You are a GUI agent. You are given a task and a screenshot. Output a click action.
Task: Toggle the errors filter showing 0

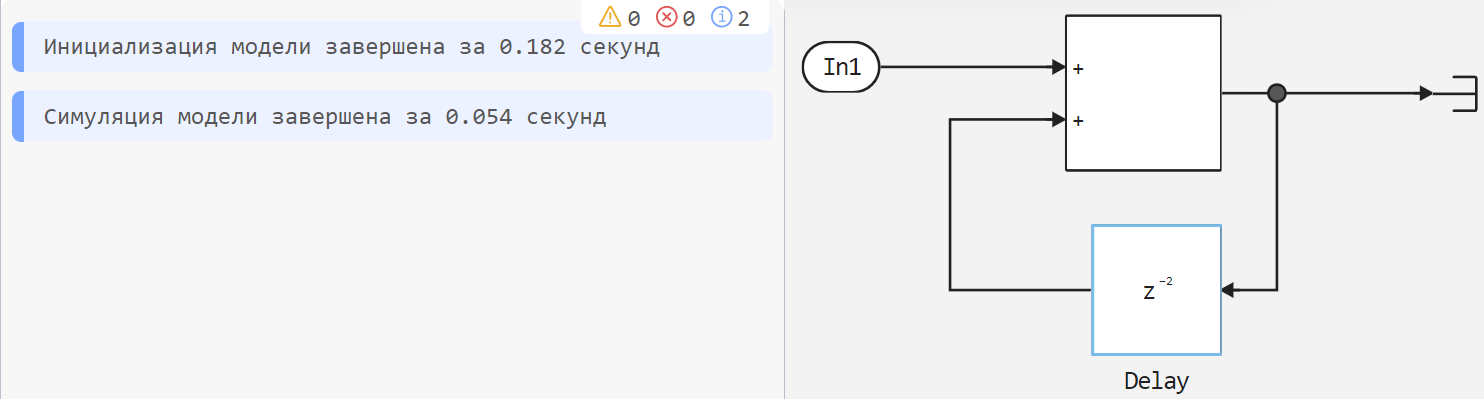tap(675, 17)
